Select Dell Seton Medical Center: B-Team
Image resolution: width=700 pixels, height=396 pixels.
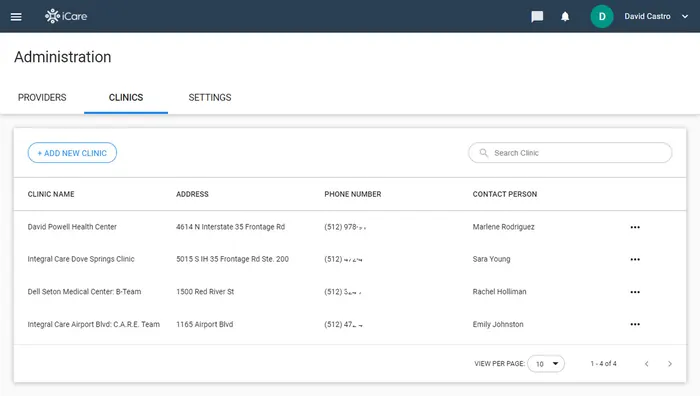[x=84, y=292]
